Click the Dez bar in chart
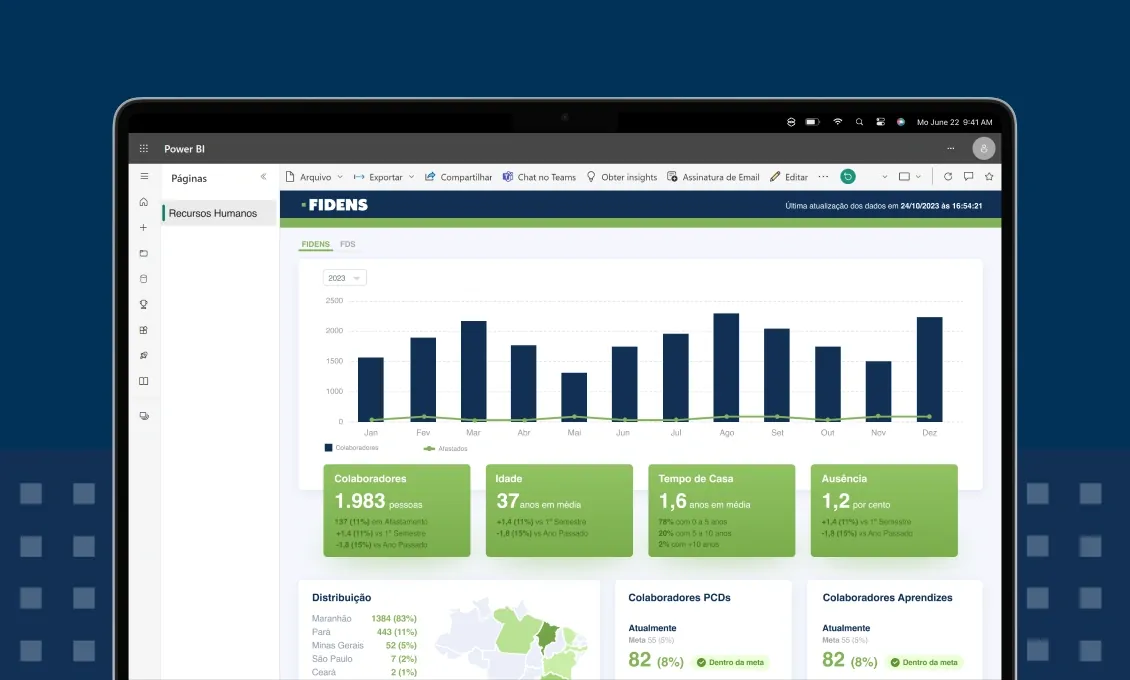The image size is (1130, 680). [930, 369]
